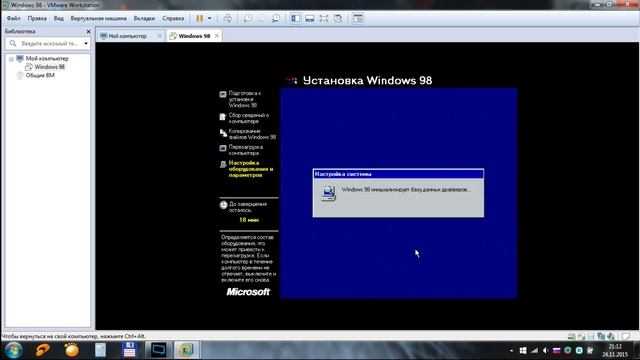Click the '18 мин' remaining time text
Viewport: 640px width, 360px height.
click(249, 220)
